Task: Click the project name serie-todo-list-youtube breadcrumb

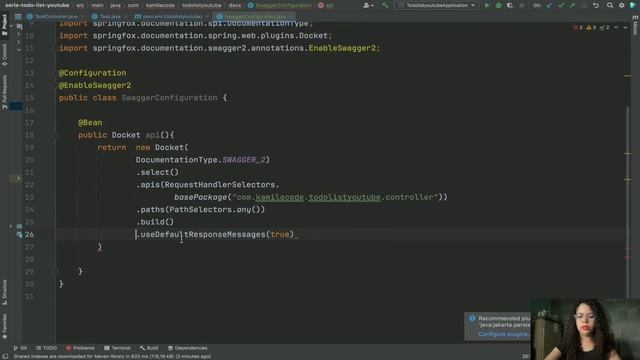Action: 37,5
